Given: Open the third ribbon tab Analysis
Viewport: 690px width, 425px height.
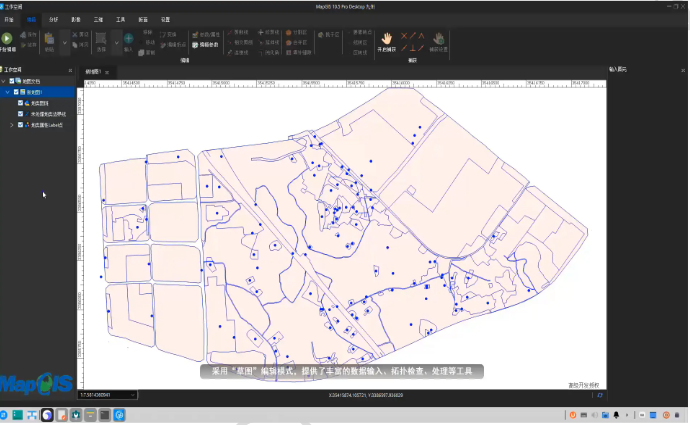Looking at the screenshot, I should pyautogui.click(x=54, y=20).
